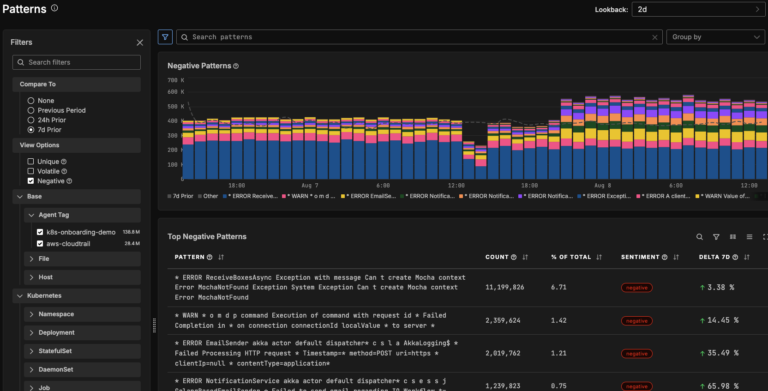Collapse the Agent Tag section
The image size is (768, 391).
point(82,215)
